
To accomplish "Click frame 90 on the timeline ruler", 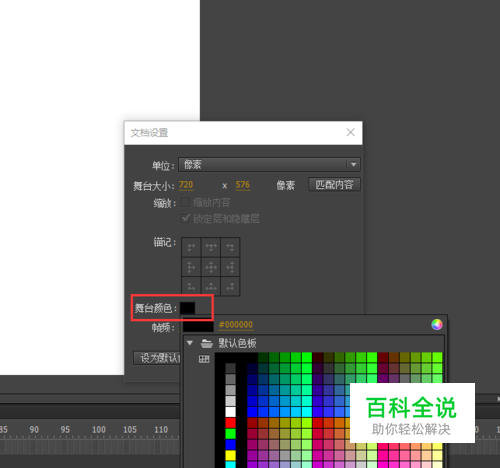I will click(x=34, y=429).
